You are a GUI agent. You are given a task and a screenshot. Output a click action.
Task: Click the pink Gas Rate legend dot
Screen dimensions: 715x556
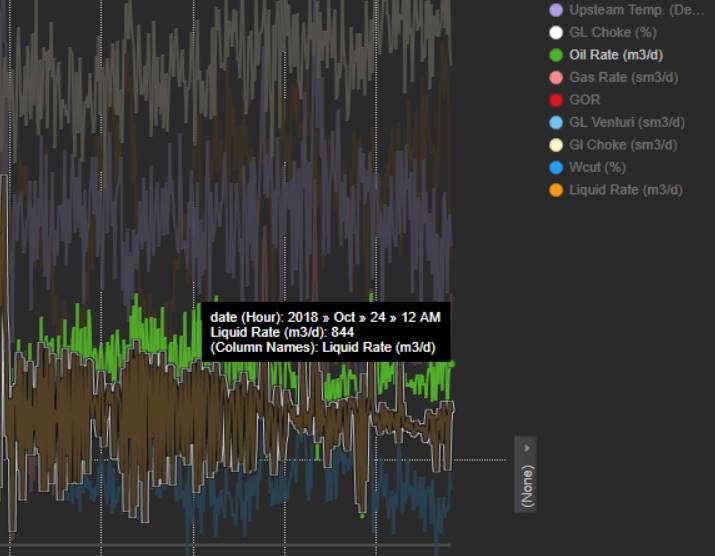[556, 77]
